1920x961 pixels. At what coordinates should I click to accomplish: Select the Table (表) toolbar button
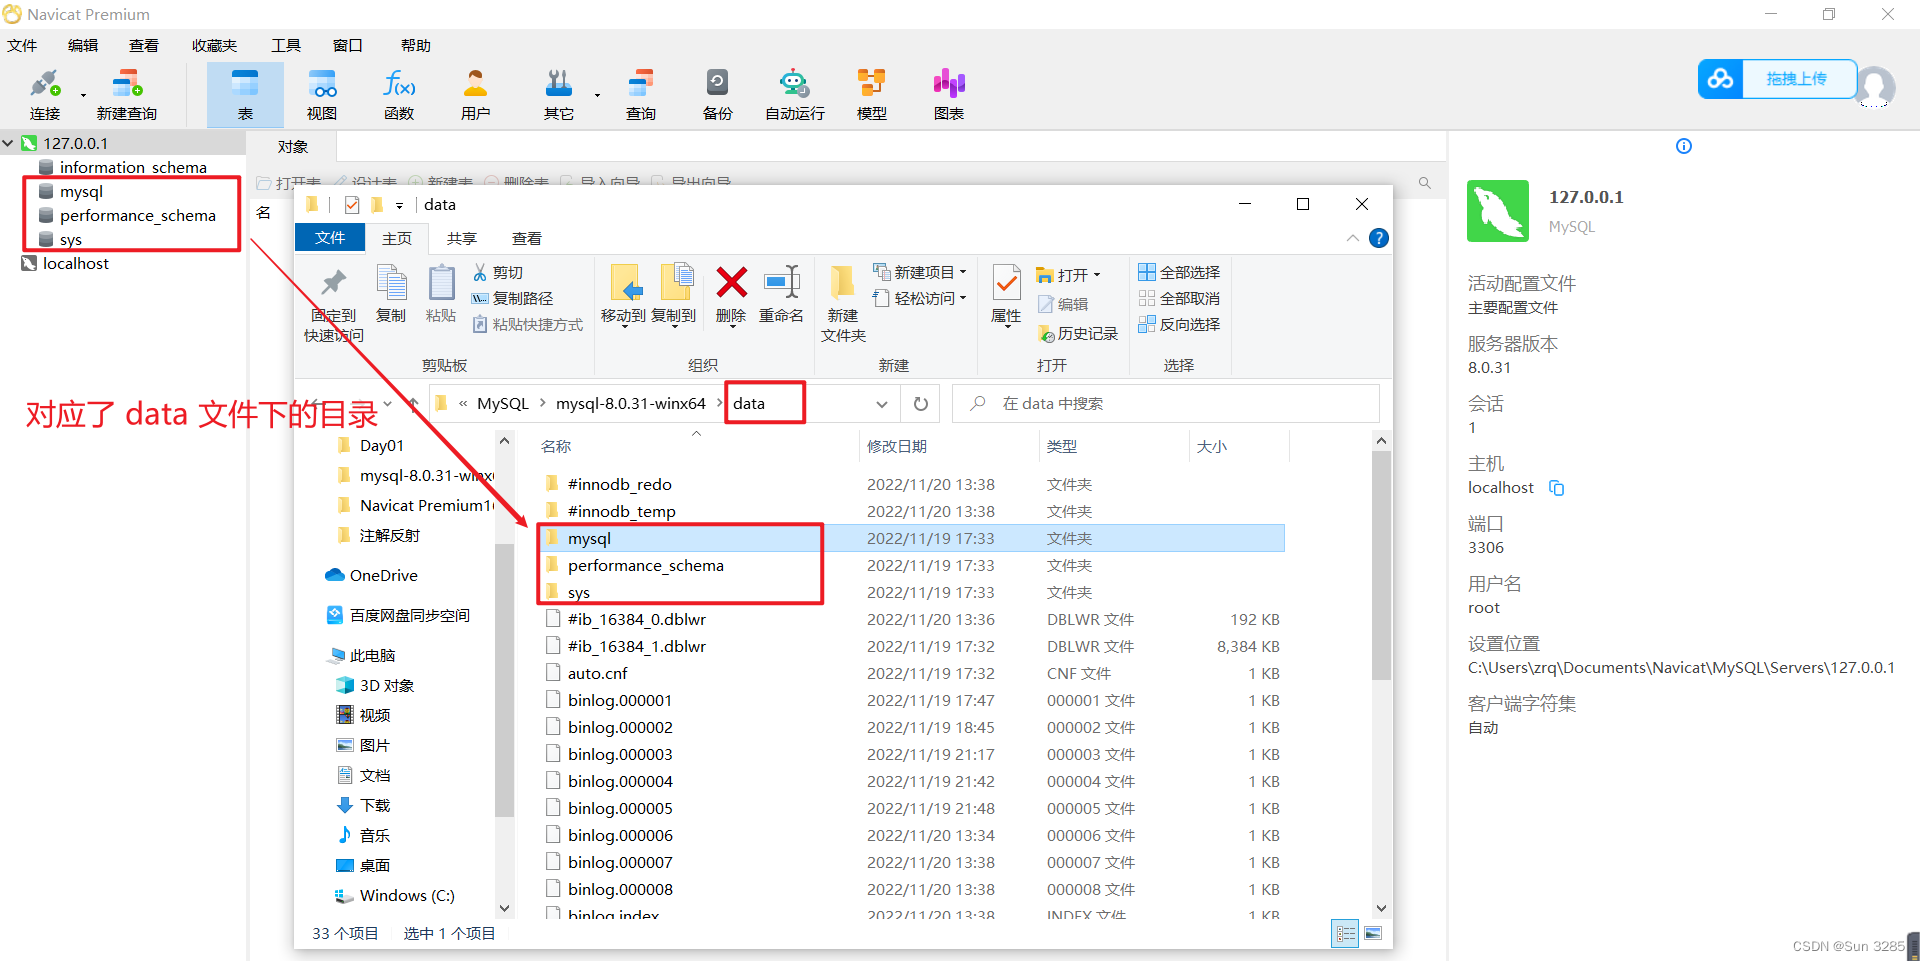point(245,95)
